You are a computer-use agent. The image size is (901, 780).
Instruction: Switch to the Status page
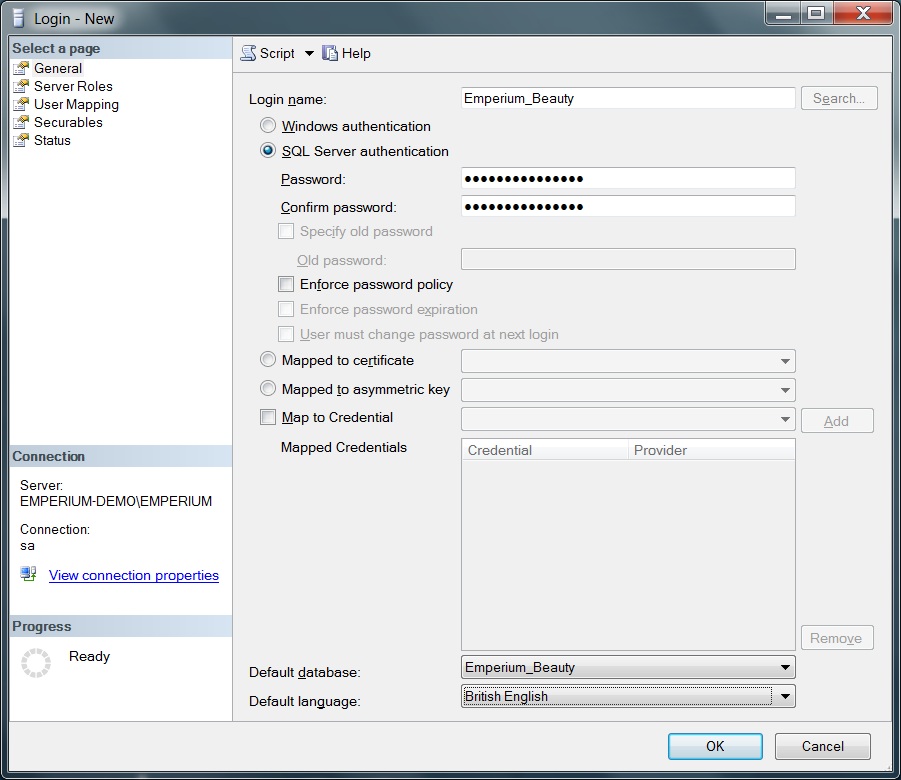click(52, 140)
